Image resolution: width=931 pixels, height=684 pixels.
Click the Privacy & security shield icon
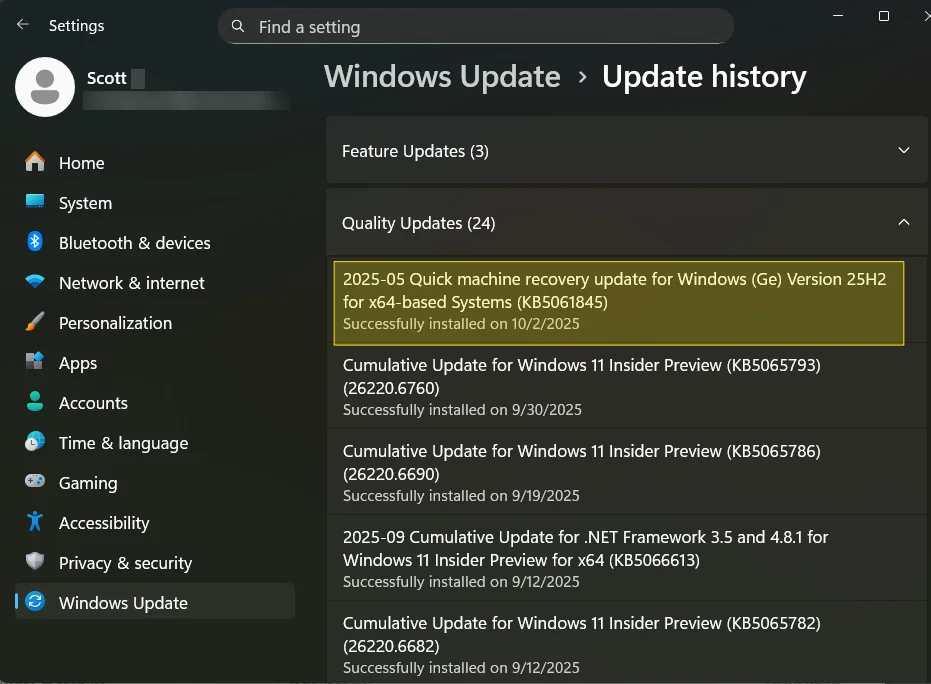(35, 561)
